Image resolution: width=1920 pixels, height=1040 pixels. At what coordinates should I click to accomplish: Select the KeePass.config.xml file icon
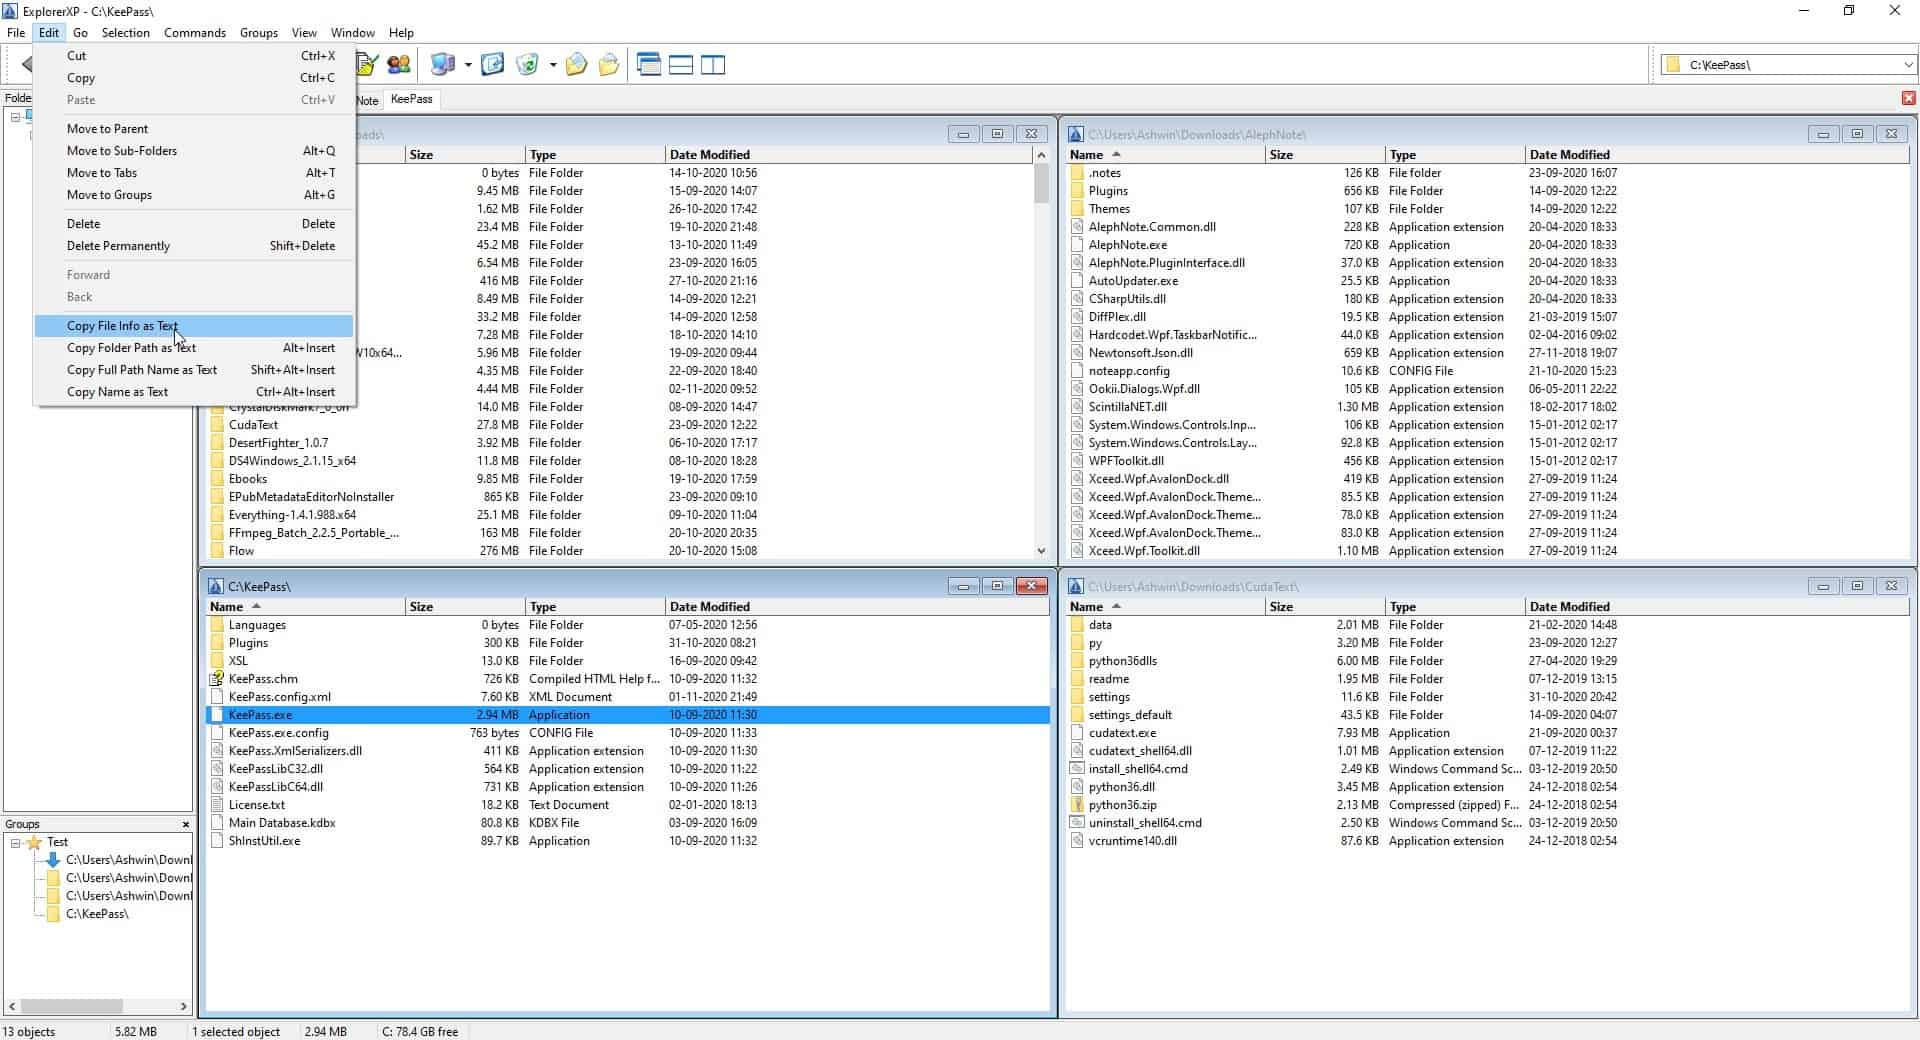pos(217,697)
